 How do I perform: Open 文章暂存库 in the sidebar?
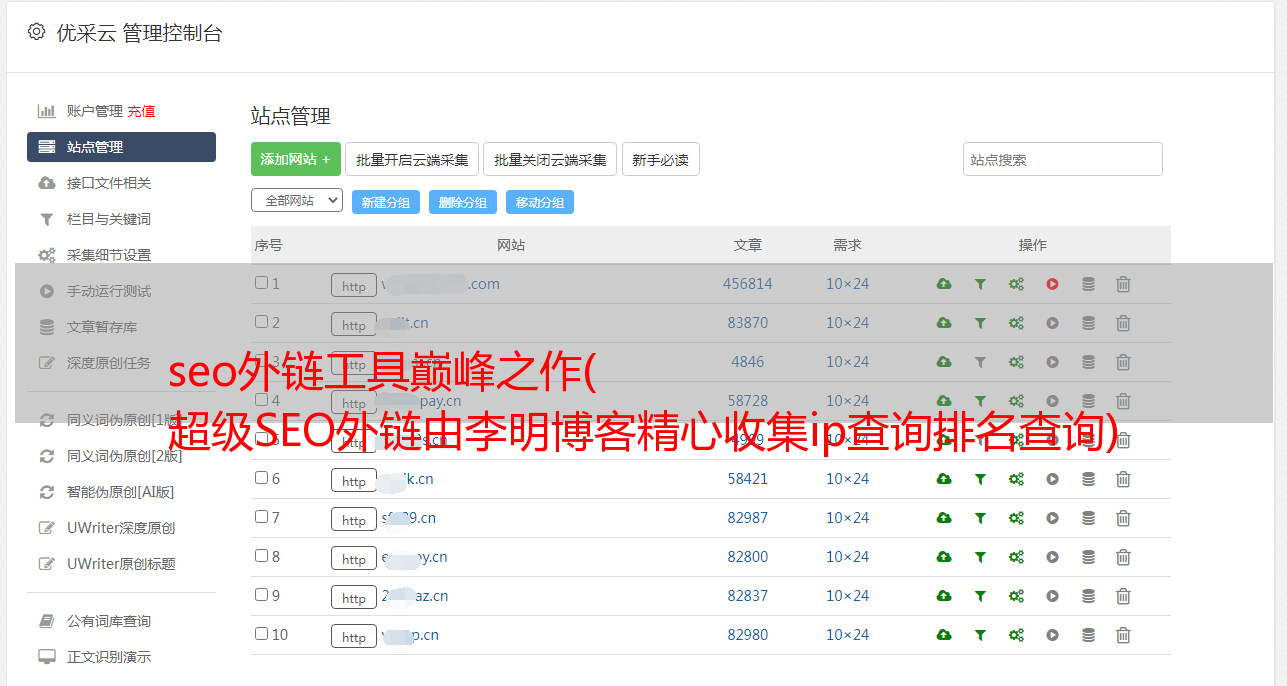click(102, 327)
